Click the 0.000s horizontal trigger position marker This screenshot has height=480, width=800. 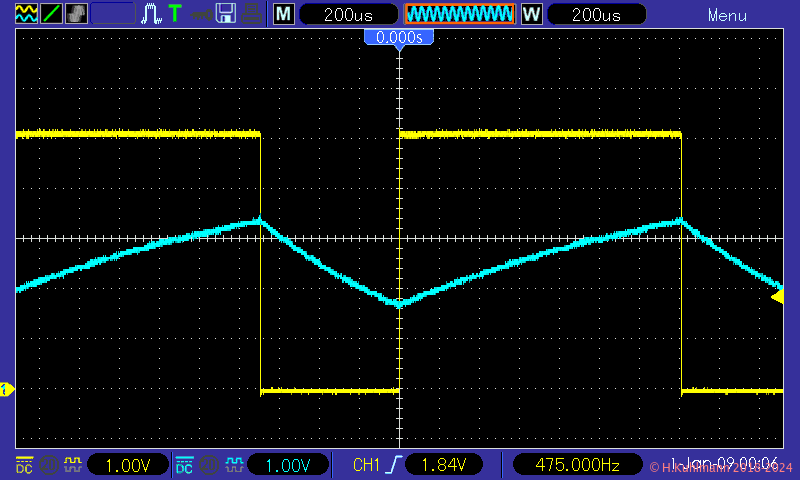pos(399,38)
